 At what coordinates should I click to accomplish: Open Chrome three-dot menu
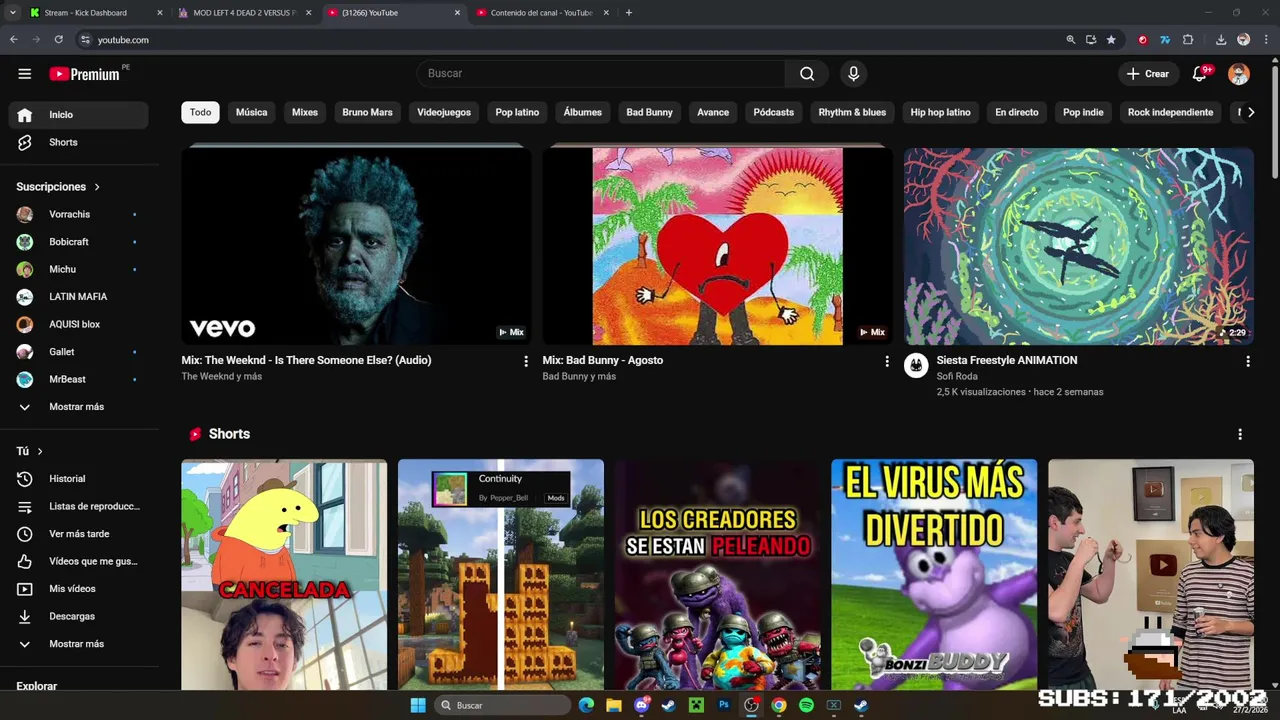pyautogui.click(x=1265, y=40)
